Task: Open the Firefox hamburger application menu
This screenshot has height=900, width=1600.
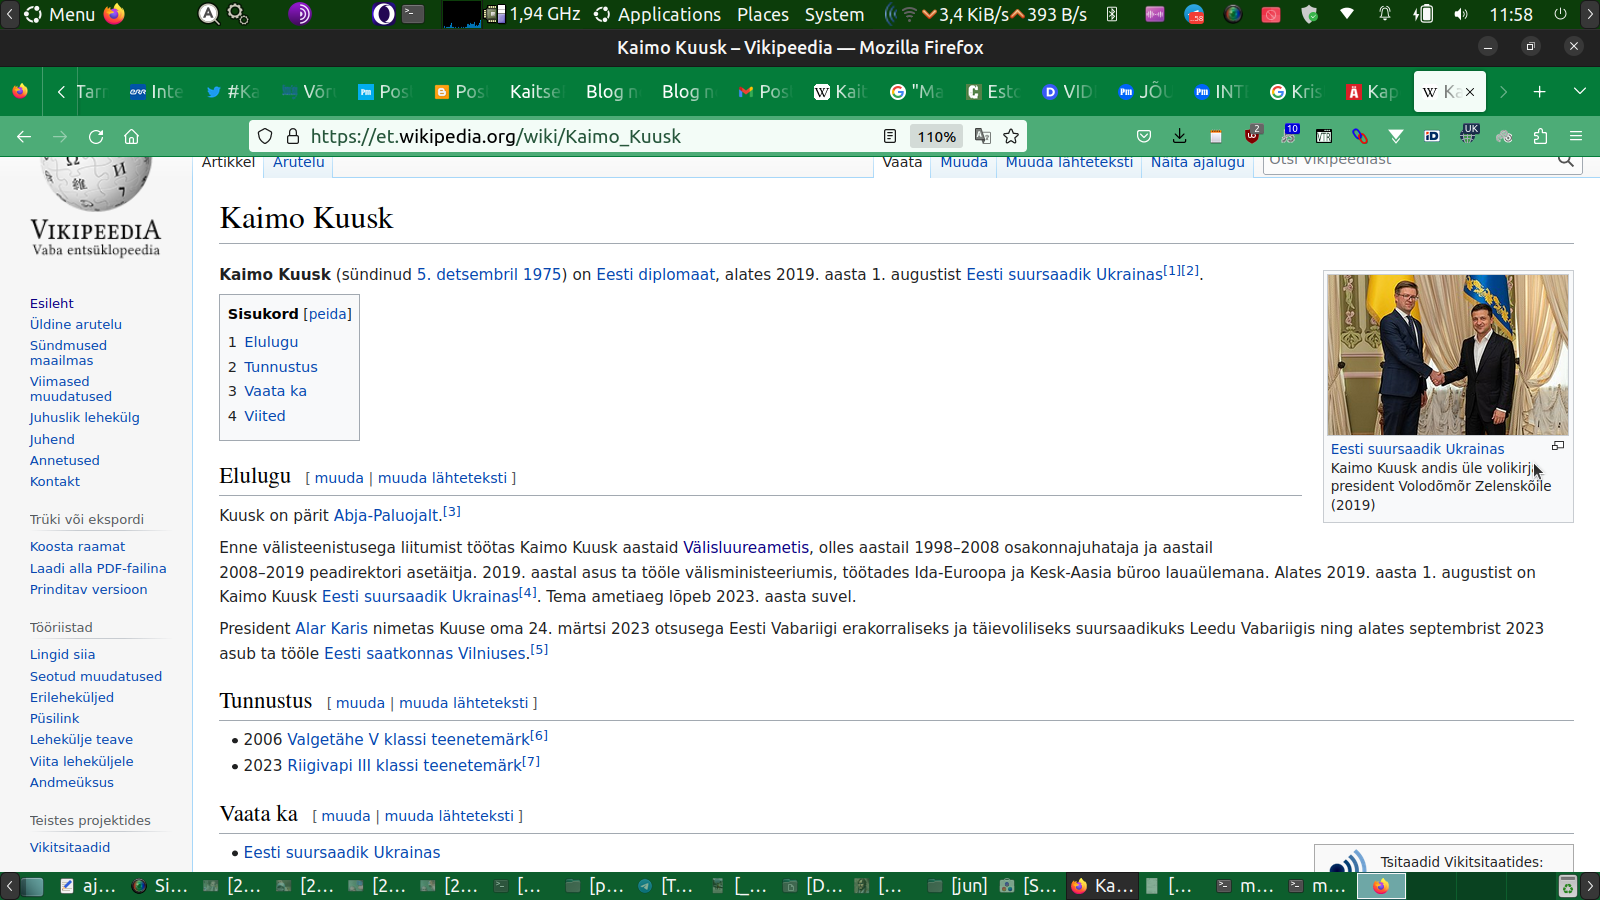Action: point(1576,136)
